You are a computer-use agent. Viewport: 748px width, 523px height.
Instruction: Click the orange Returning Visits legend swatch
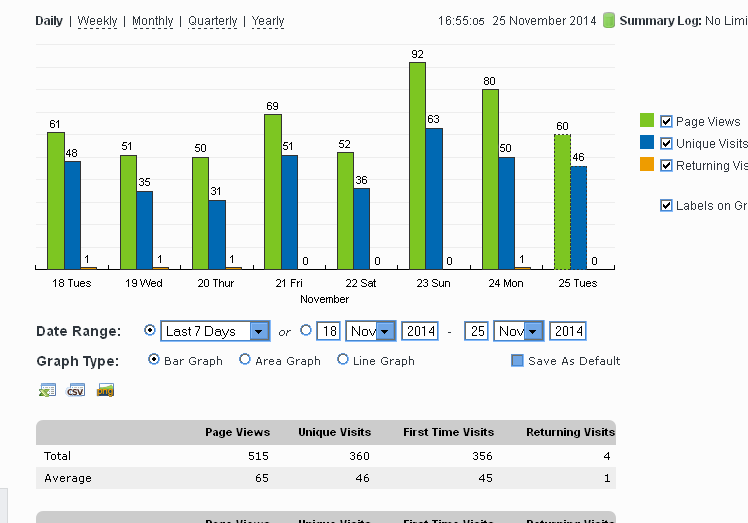click(647, 164)
